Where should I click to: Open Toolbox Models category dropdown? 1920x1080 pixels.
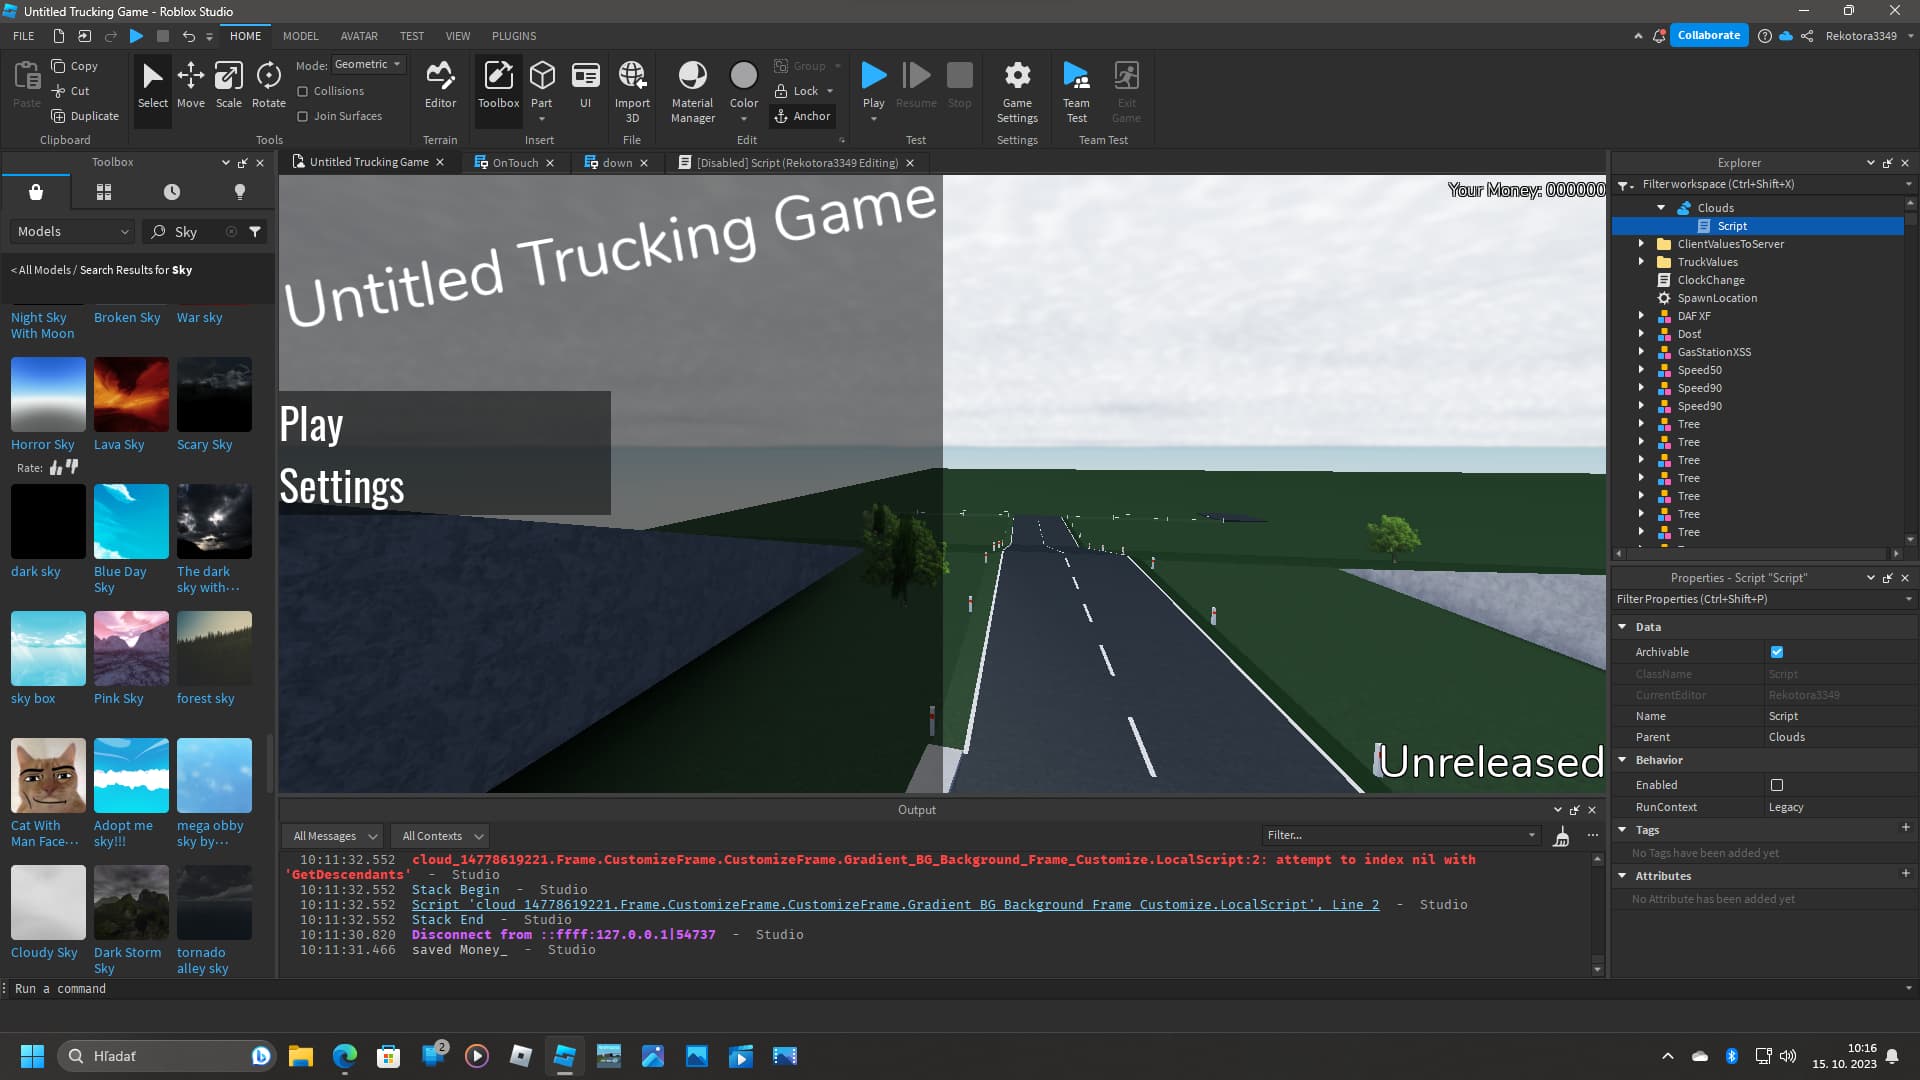pyautogui.click(x=73, y=231)
